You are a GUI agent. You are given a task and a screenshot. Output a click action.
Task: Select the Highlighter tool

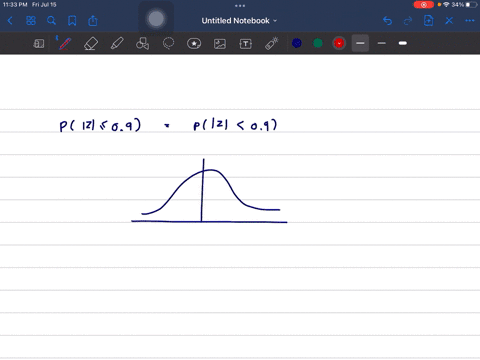(x=117, y=43)
